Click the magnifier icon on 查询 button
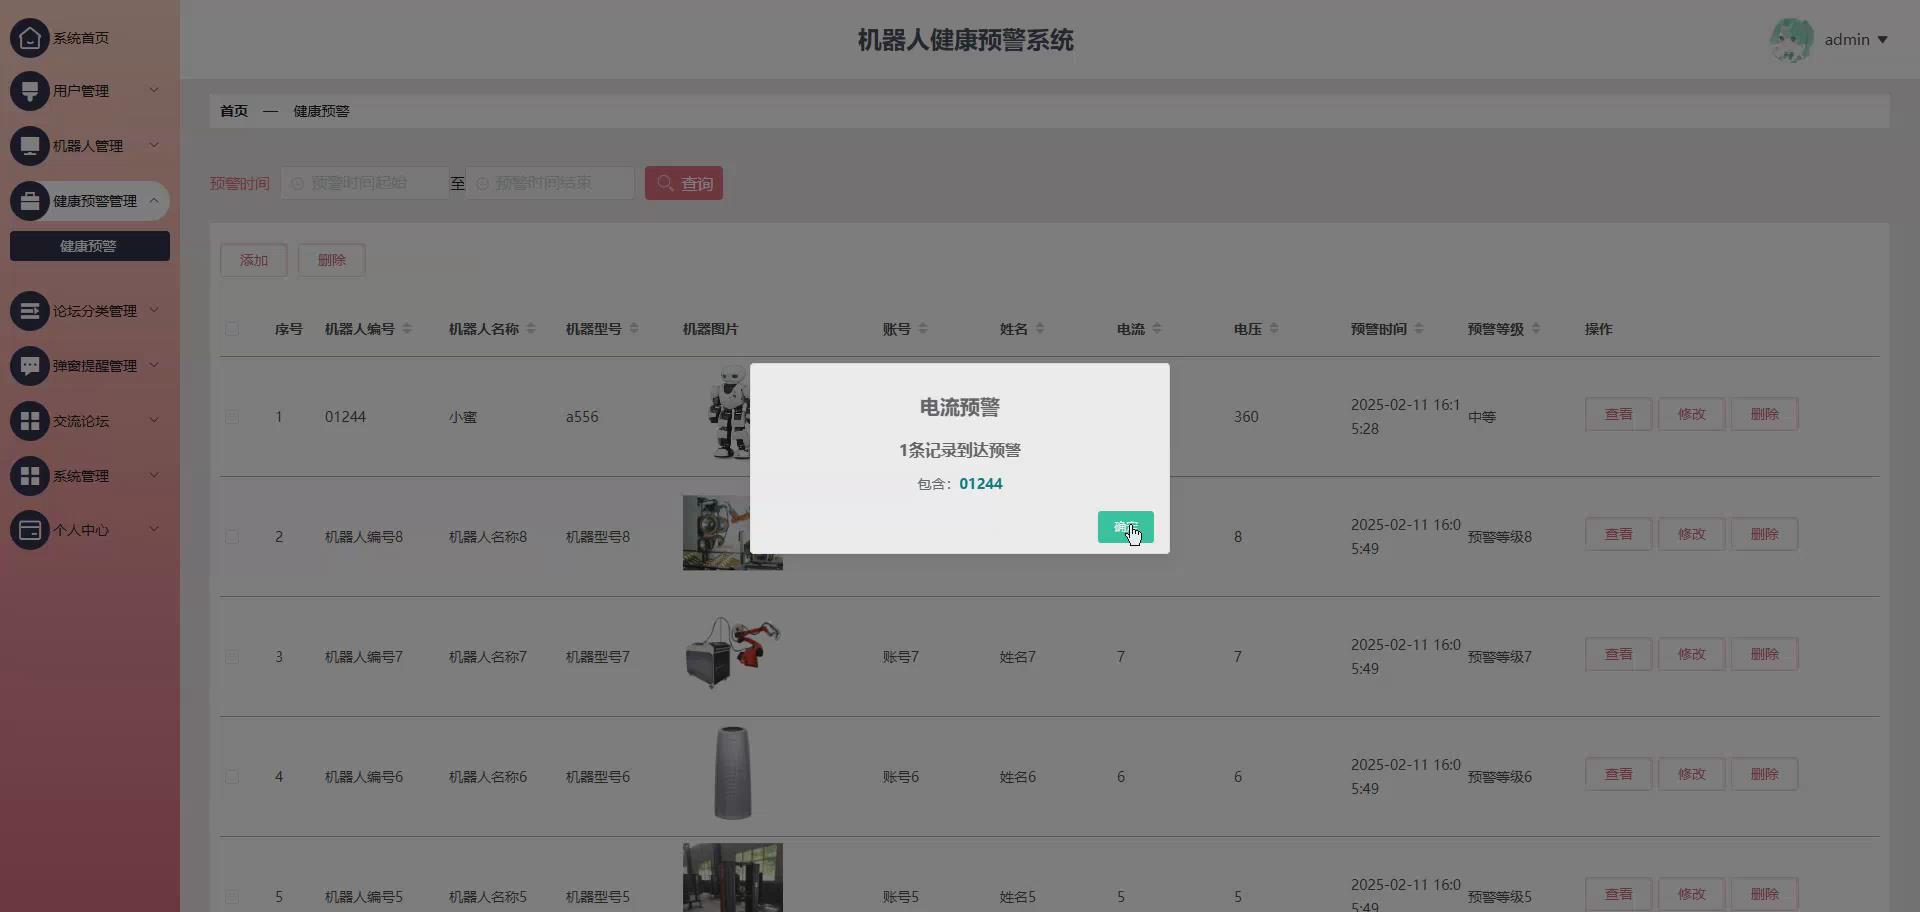Image resolution: width=1920 pixels, height=912 pixels. 665,183
